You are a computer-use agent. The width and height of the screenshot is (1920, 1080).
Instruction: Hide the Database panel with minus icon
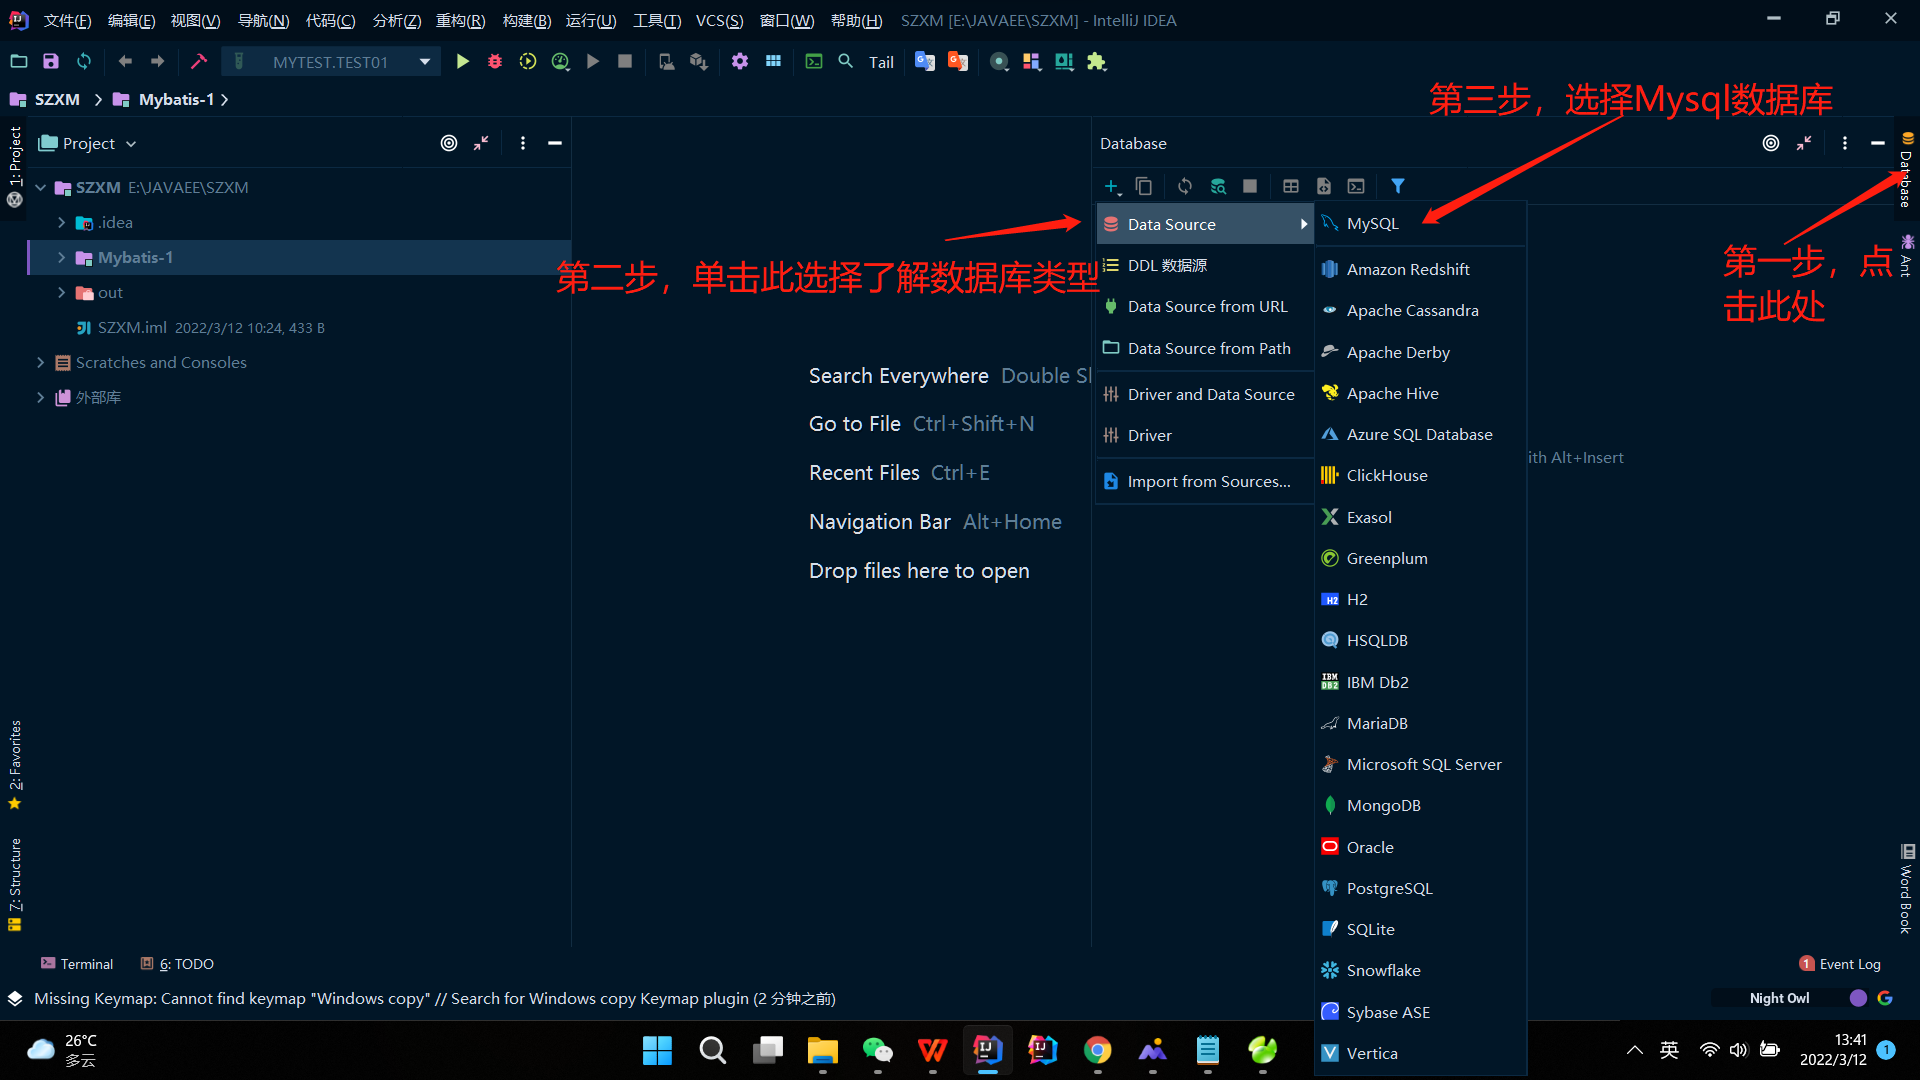click(x=1878, y=143)
